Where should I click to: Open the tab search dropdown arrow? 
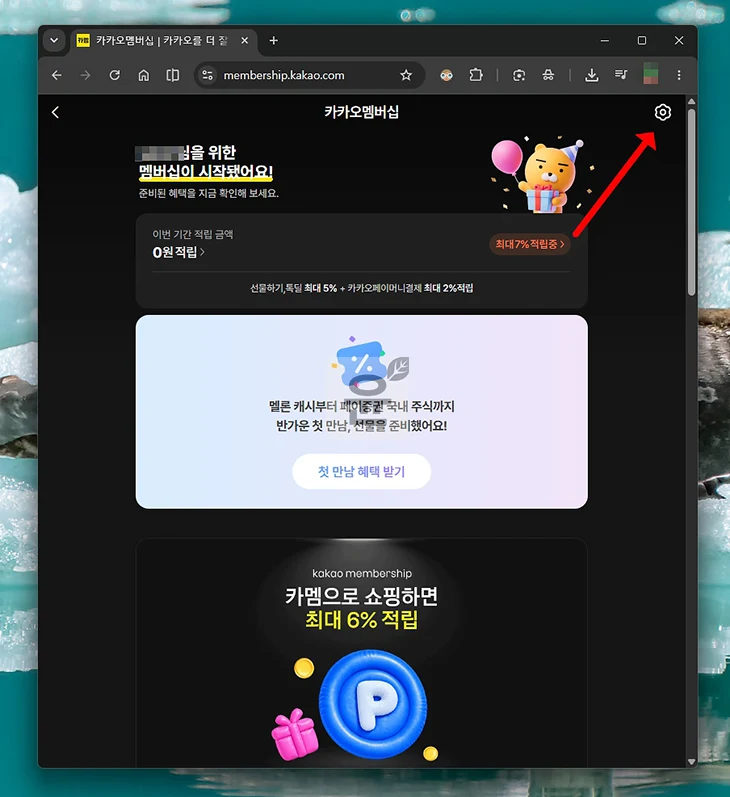(54, 40)
